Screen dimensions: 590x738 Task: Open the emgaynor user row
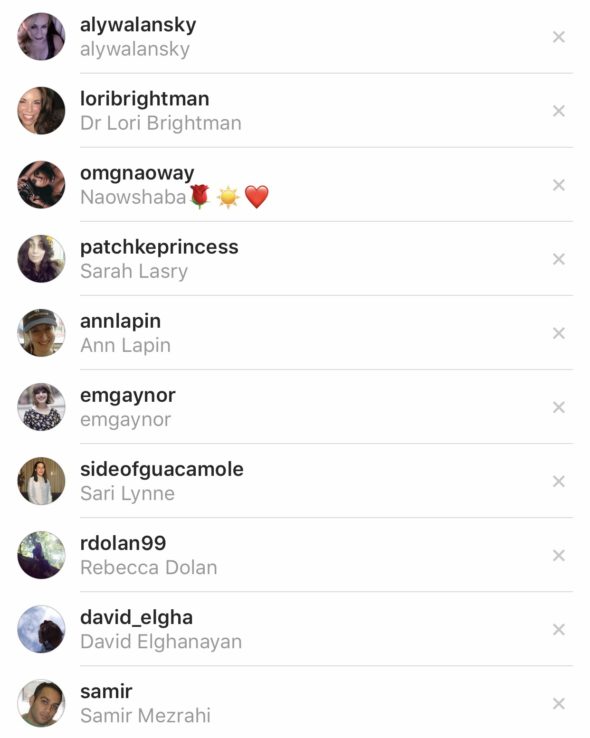coord(295,407)
